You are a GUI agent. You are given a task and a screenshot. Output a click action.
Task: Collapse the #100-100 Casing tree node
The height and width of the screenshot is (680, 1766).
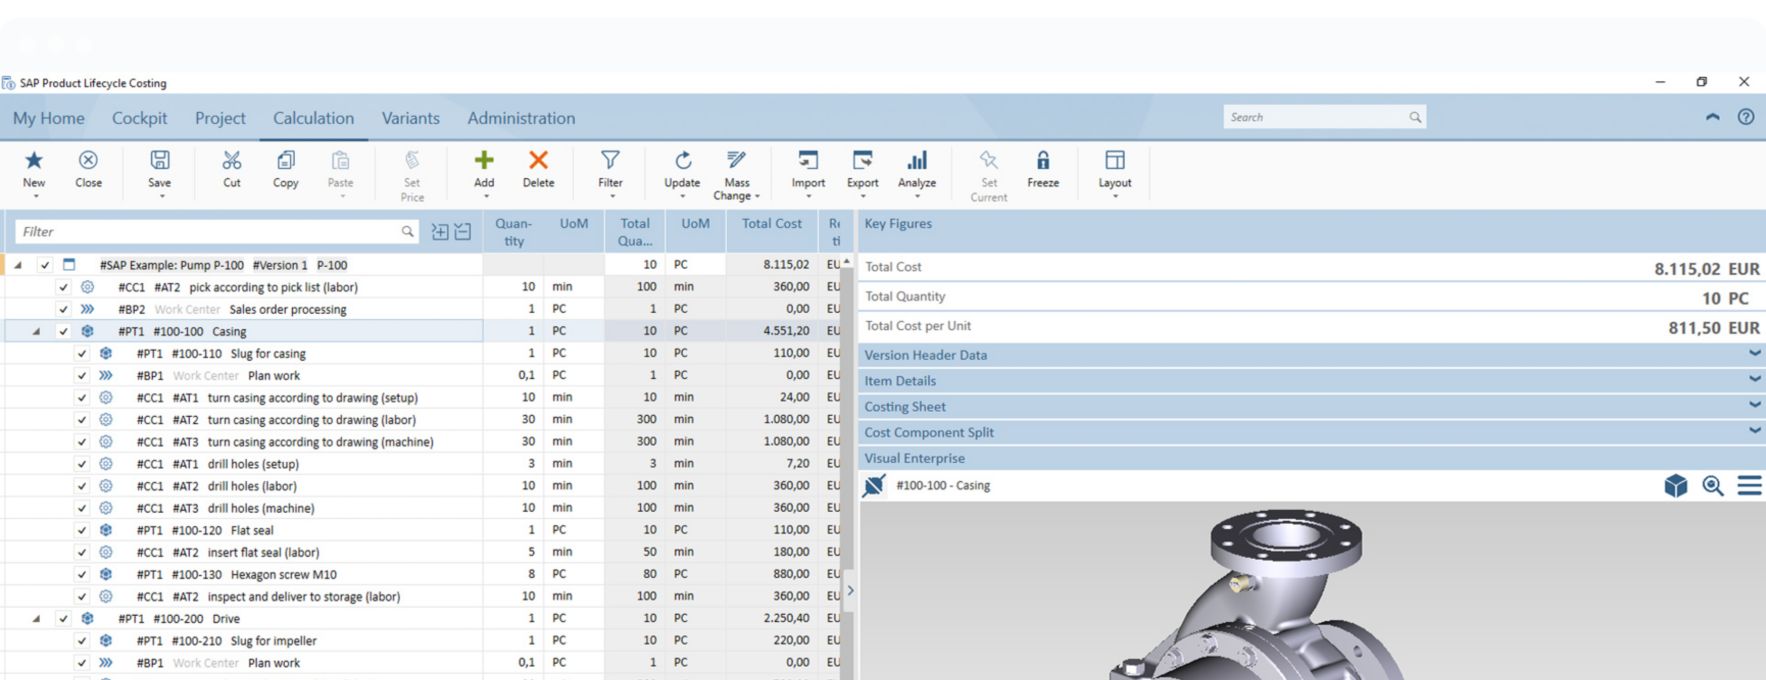(36, 332)
